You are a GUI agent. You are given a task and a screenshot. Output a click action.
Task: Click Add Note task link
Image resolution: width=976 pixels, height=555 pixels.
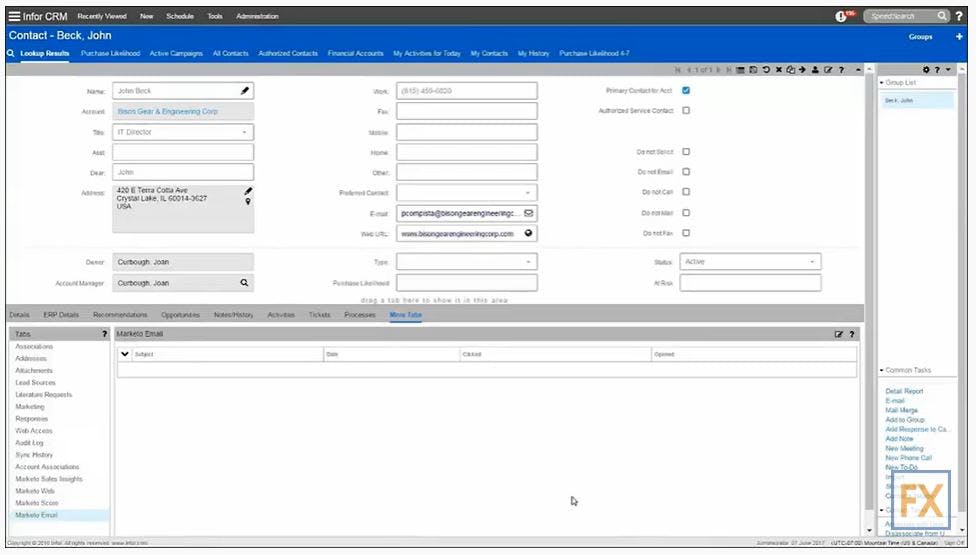(899, 439)
